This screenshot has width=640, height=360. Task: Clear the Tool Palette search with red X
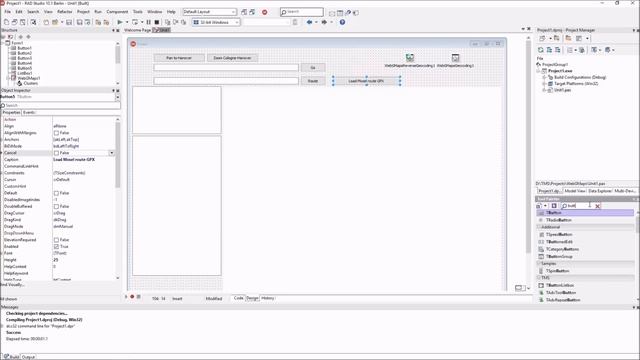tap(598, 206)
